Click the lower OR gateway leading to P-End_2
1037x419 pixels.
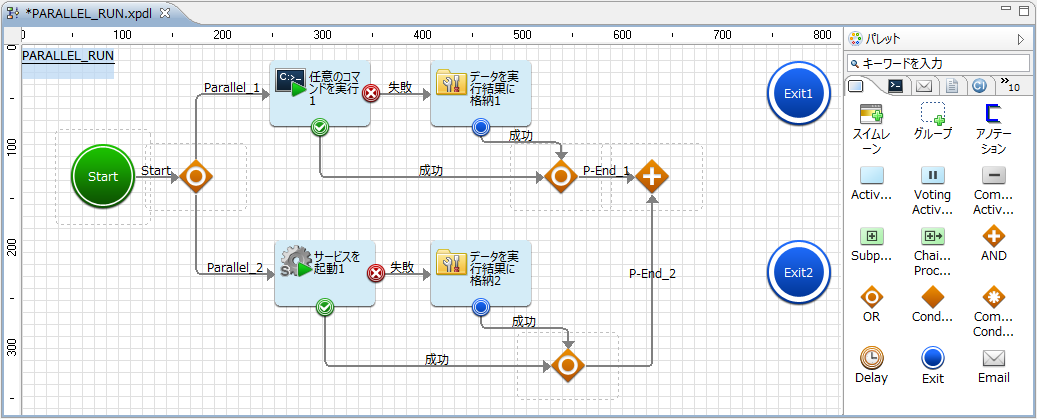click(x=567, y=365)
